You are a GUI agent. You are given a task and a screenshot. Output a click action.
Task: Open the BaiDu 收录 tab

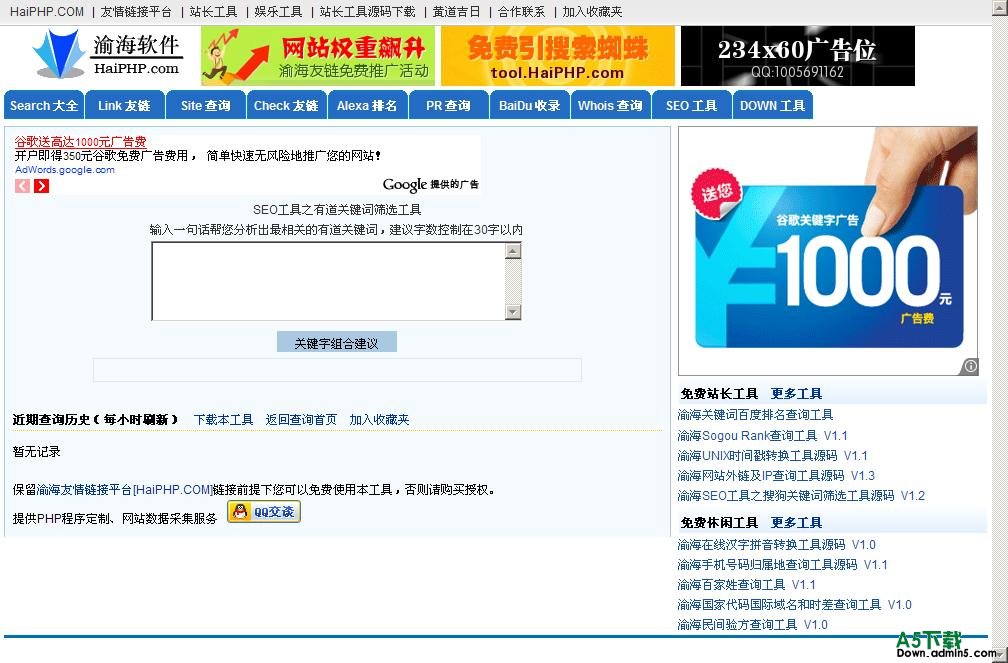530,105
